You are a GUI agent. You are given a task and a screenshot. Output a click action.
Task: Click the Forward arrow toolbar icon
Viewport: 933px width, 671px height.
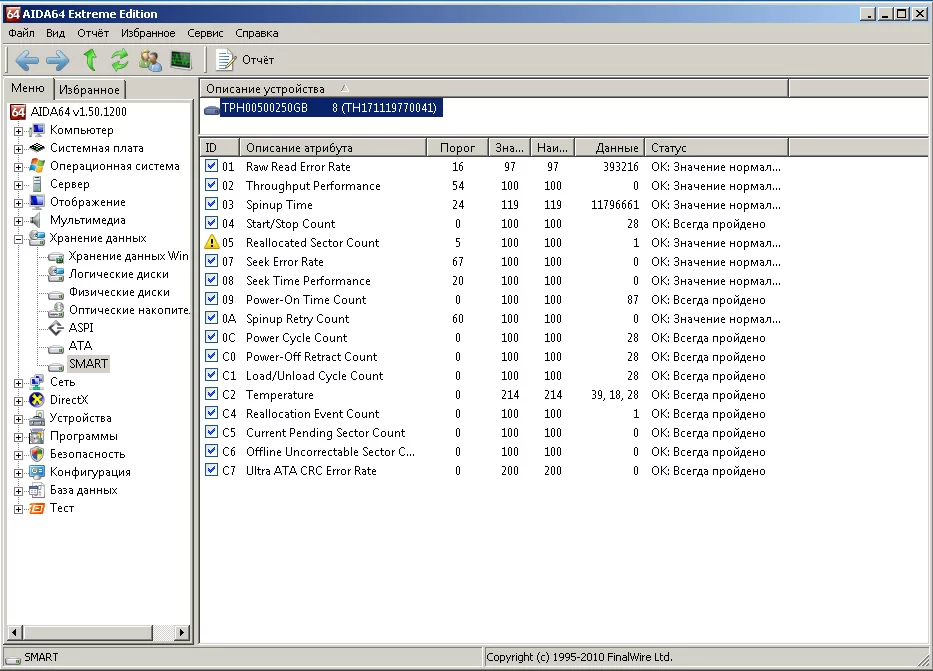(58, 60)
